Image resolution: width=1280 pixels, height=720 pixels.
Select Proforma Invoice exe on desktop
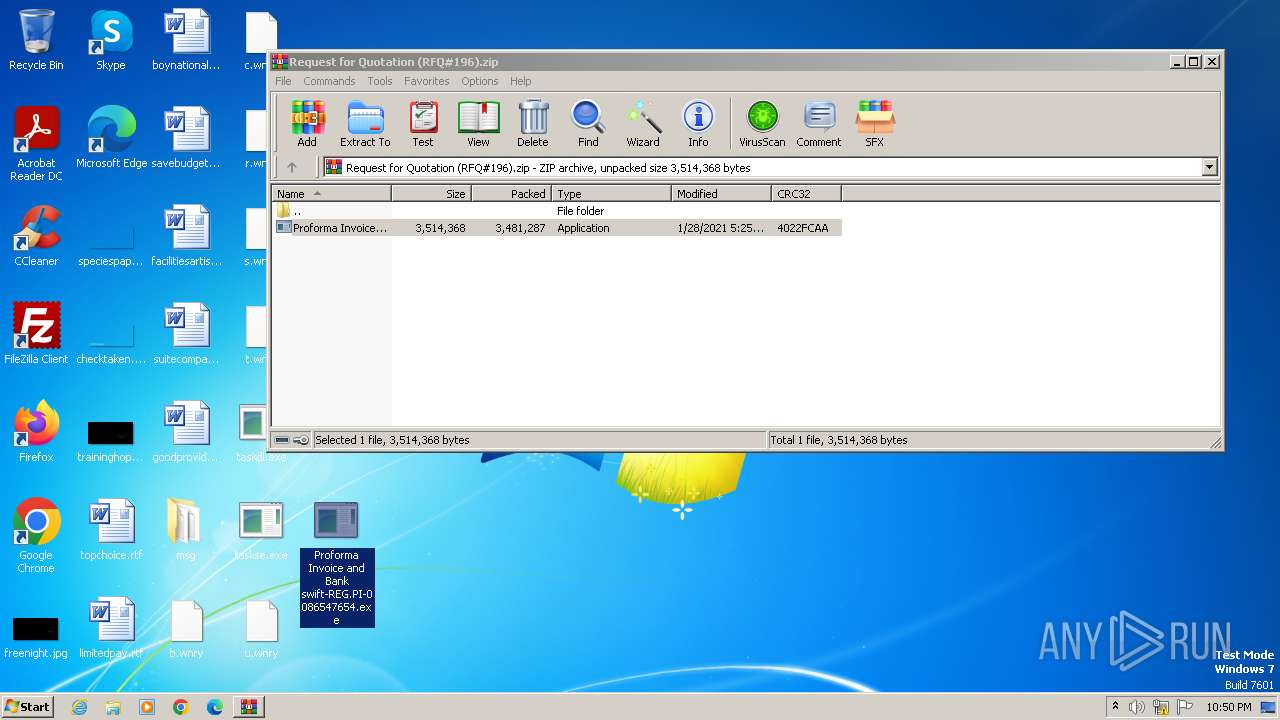point(337,564)
